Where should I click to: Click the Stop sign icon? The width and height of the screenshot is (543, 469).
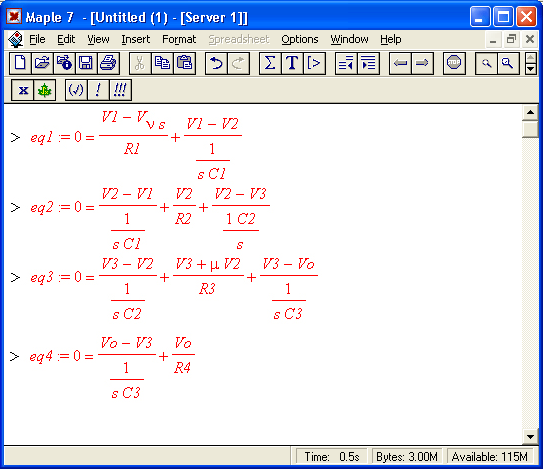[454, 63]
